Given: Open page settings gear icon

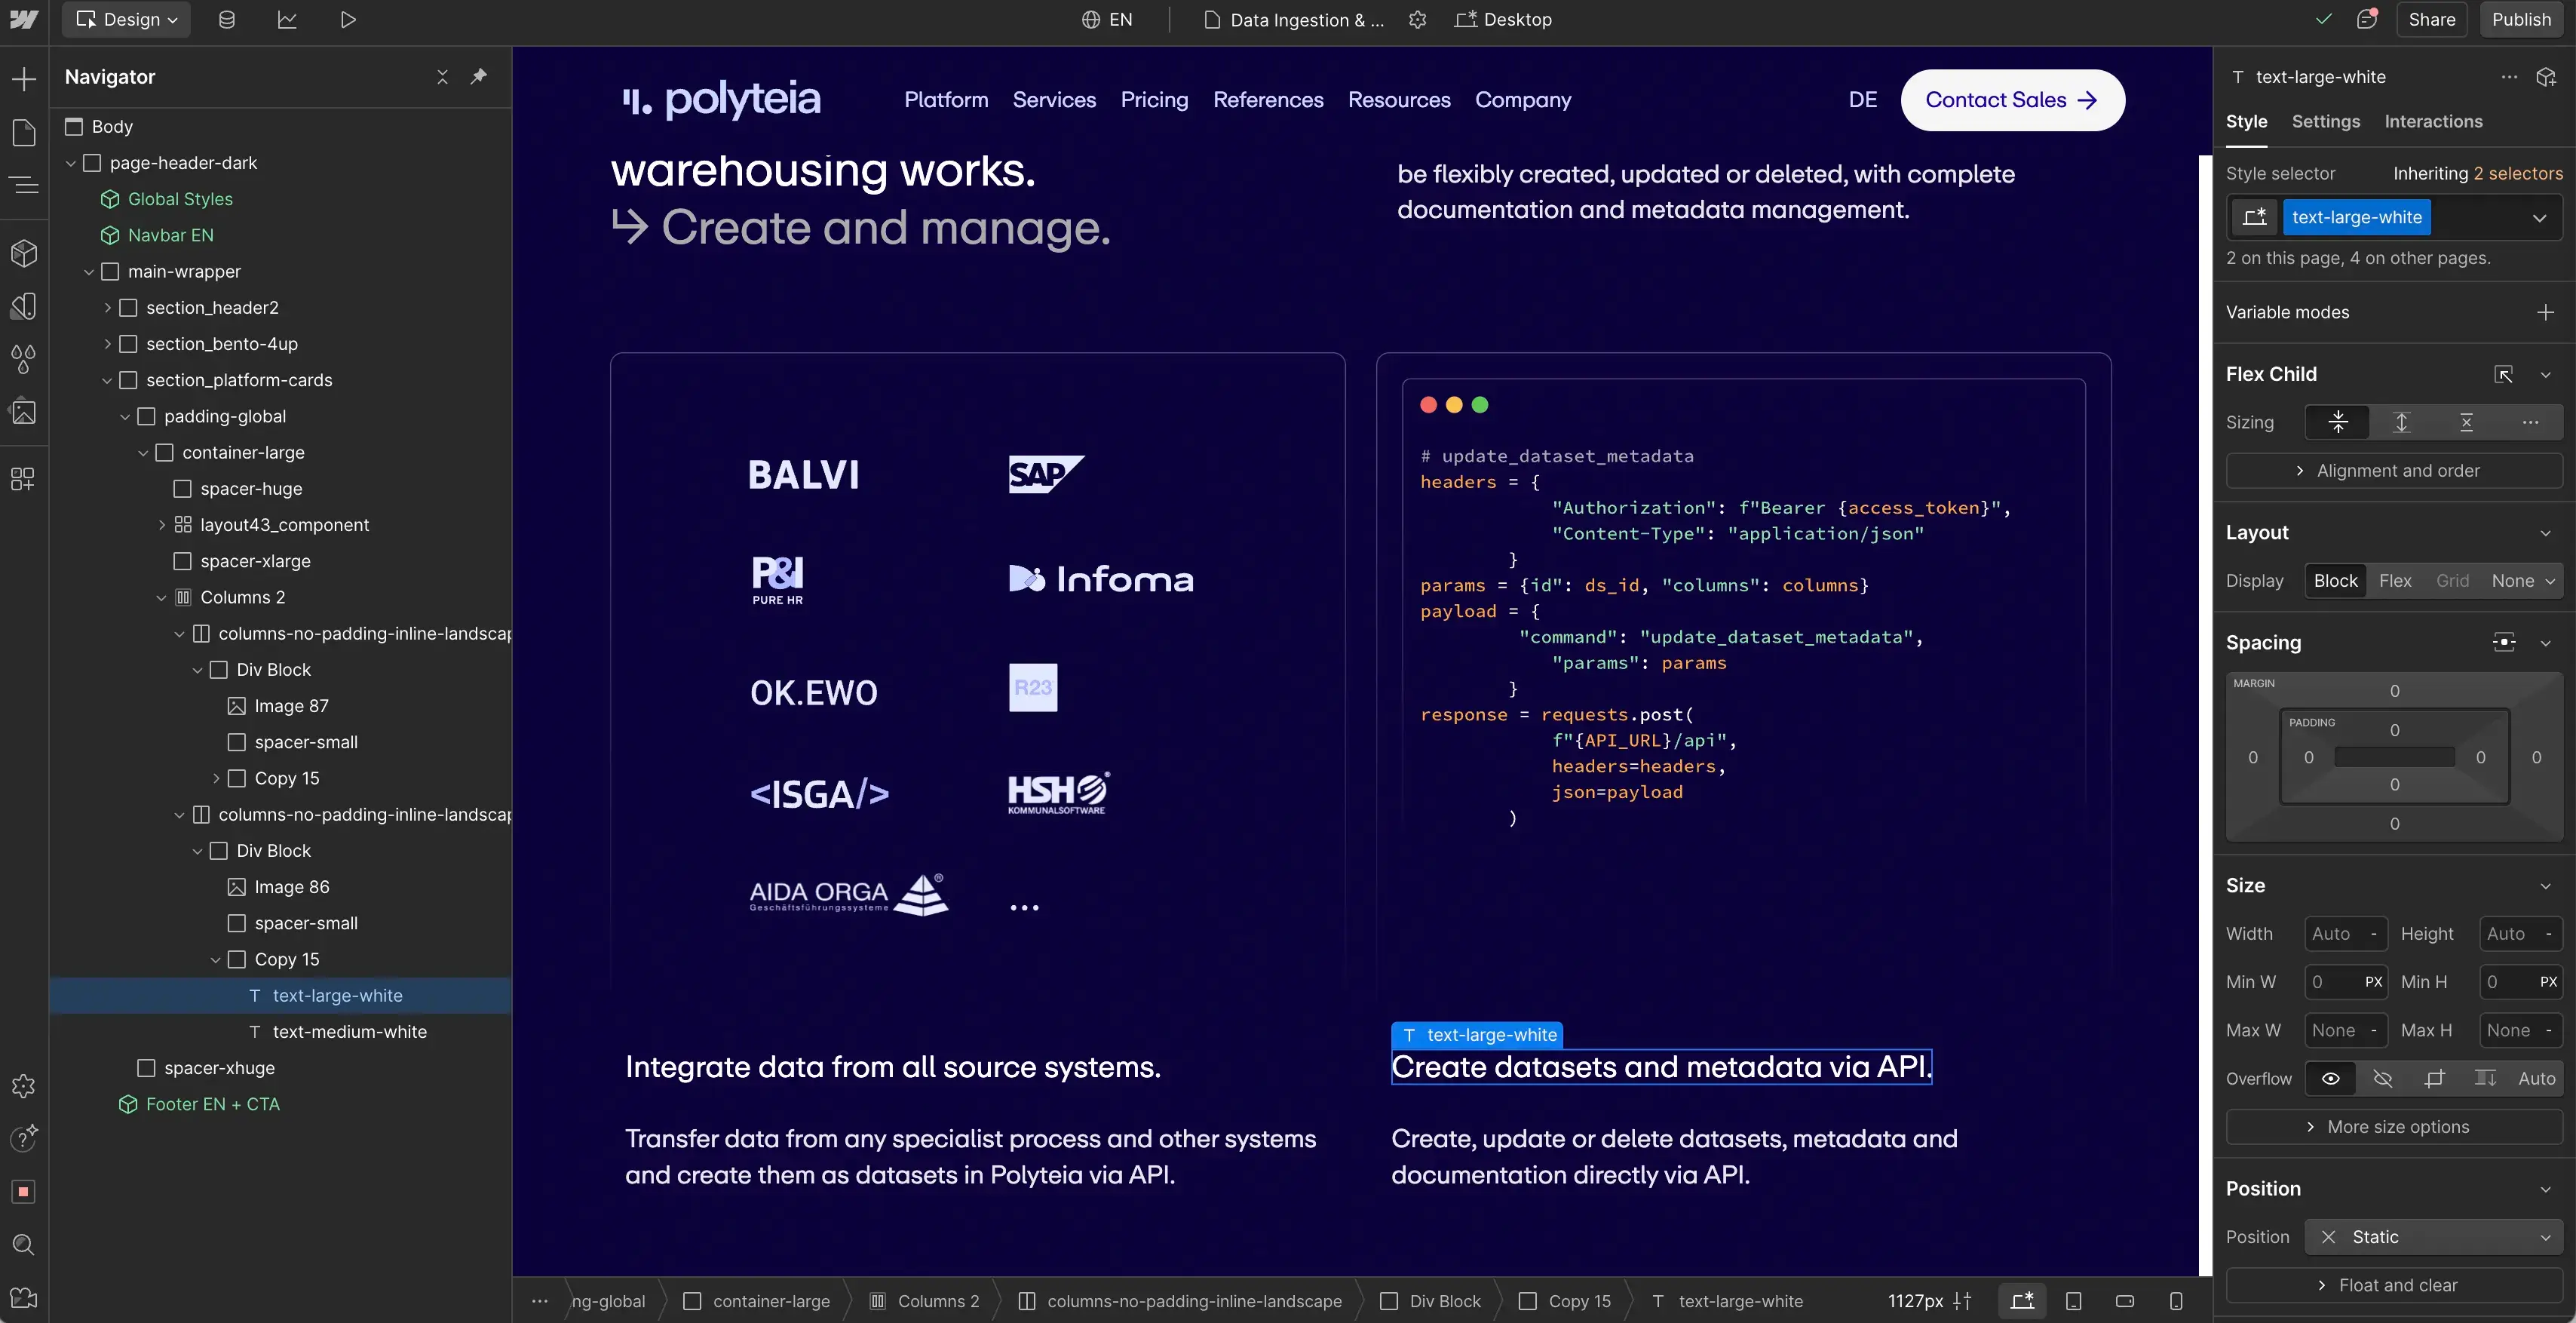Looking at the screenshot, I should coord(1417,20).
